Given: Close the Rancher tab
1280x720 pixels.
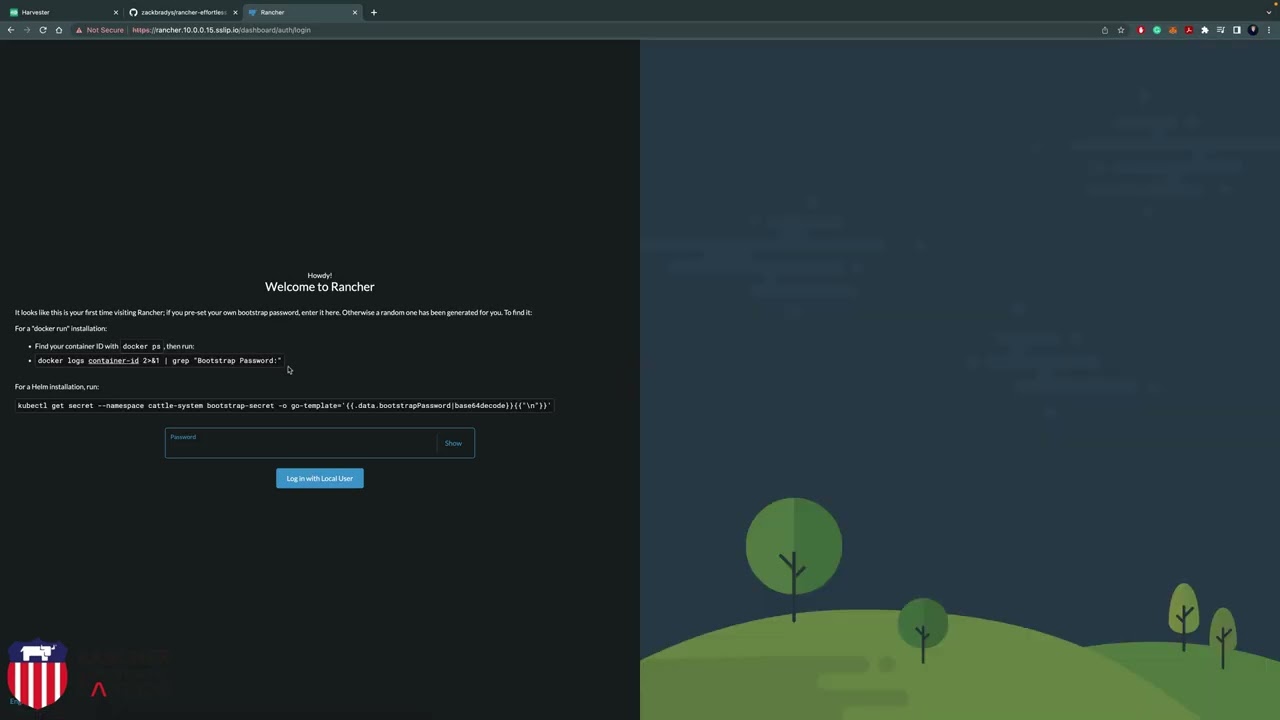Looking at the screenshot, I should pyautogui.click(x=355, y=13).
